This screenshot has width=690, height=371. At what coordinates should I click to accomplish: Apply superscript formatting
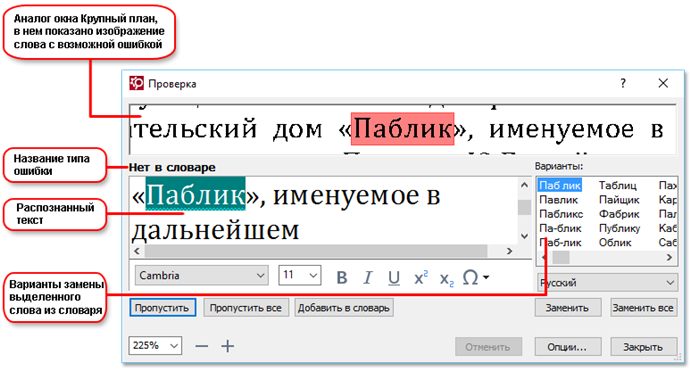tap(421, 278)
